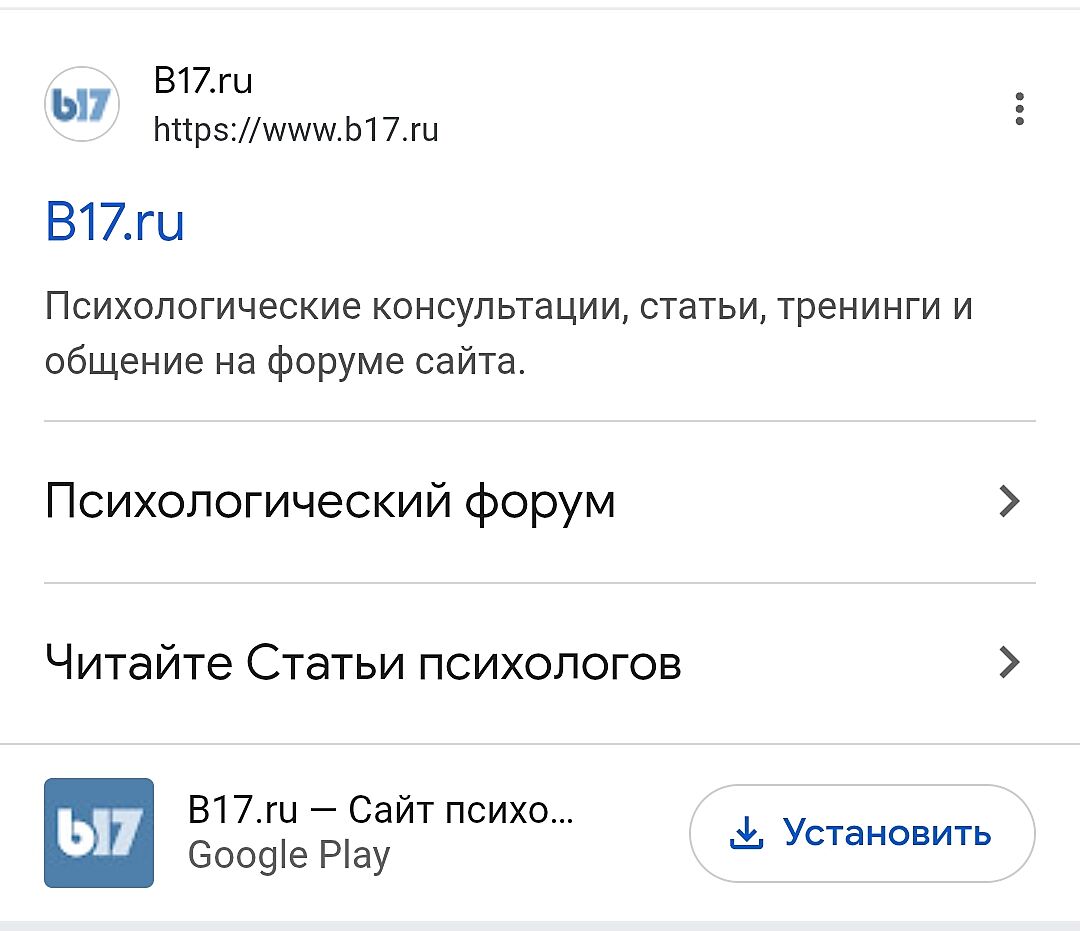Click the Google Play label under app title
This screenshot has height=931, width=1080.
[289, 855]
